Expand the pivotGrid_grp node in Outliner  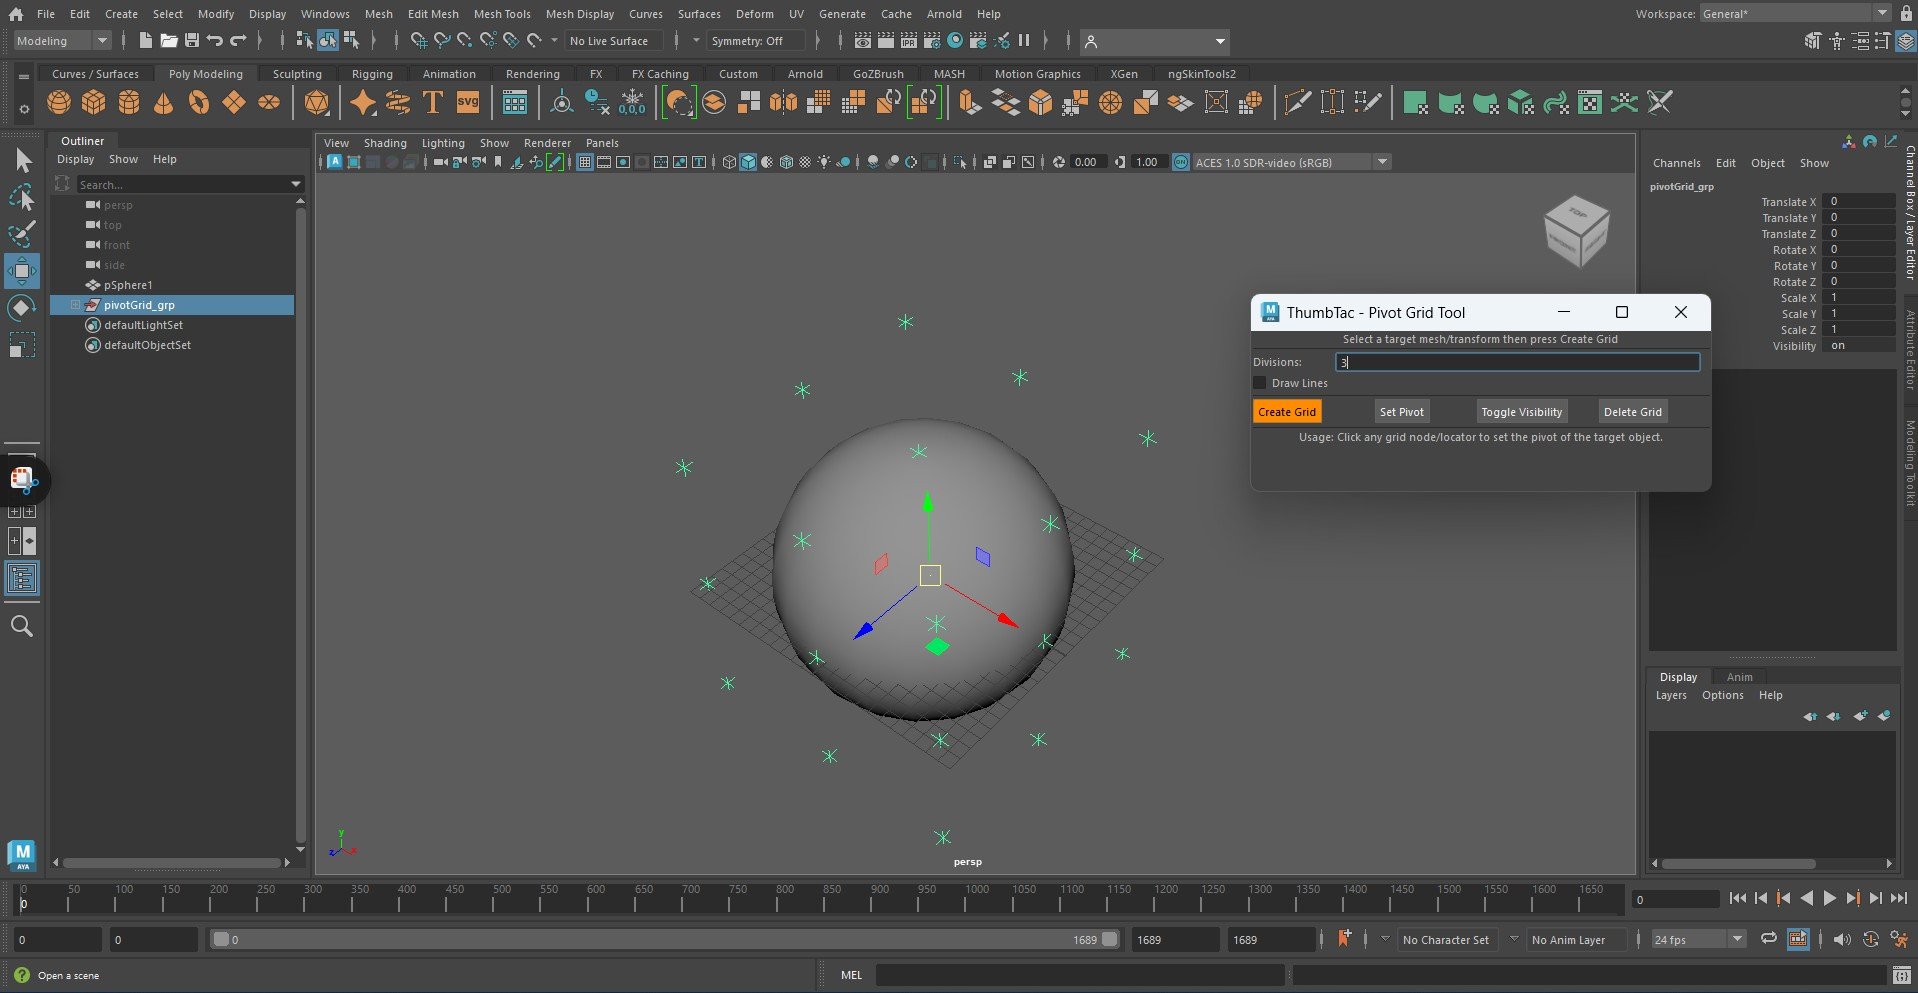[x=75, y=305]
